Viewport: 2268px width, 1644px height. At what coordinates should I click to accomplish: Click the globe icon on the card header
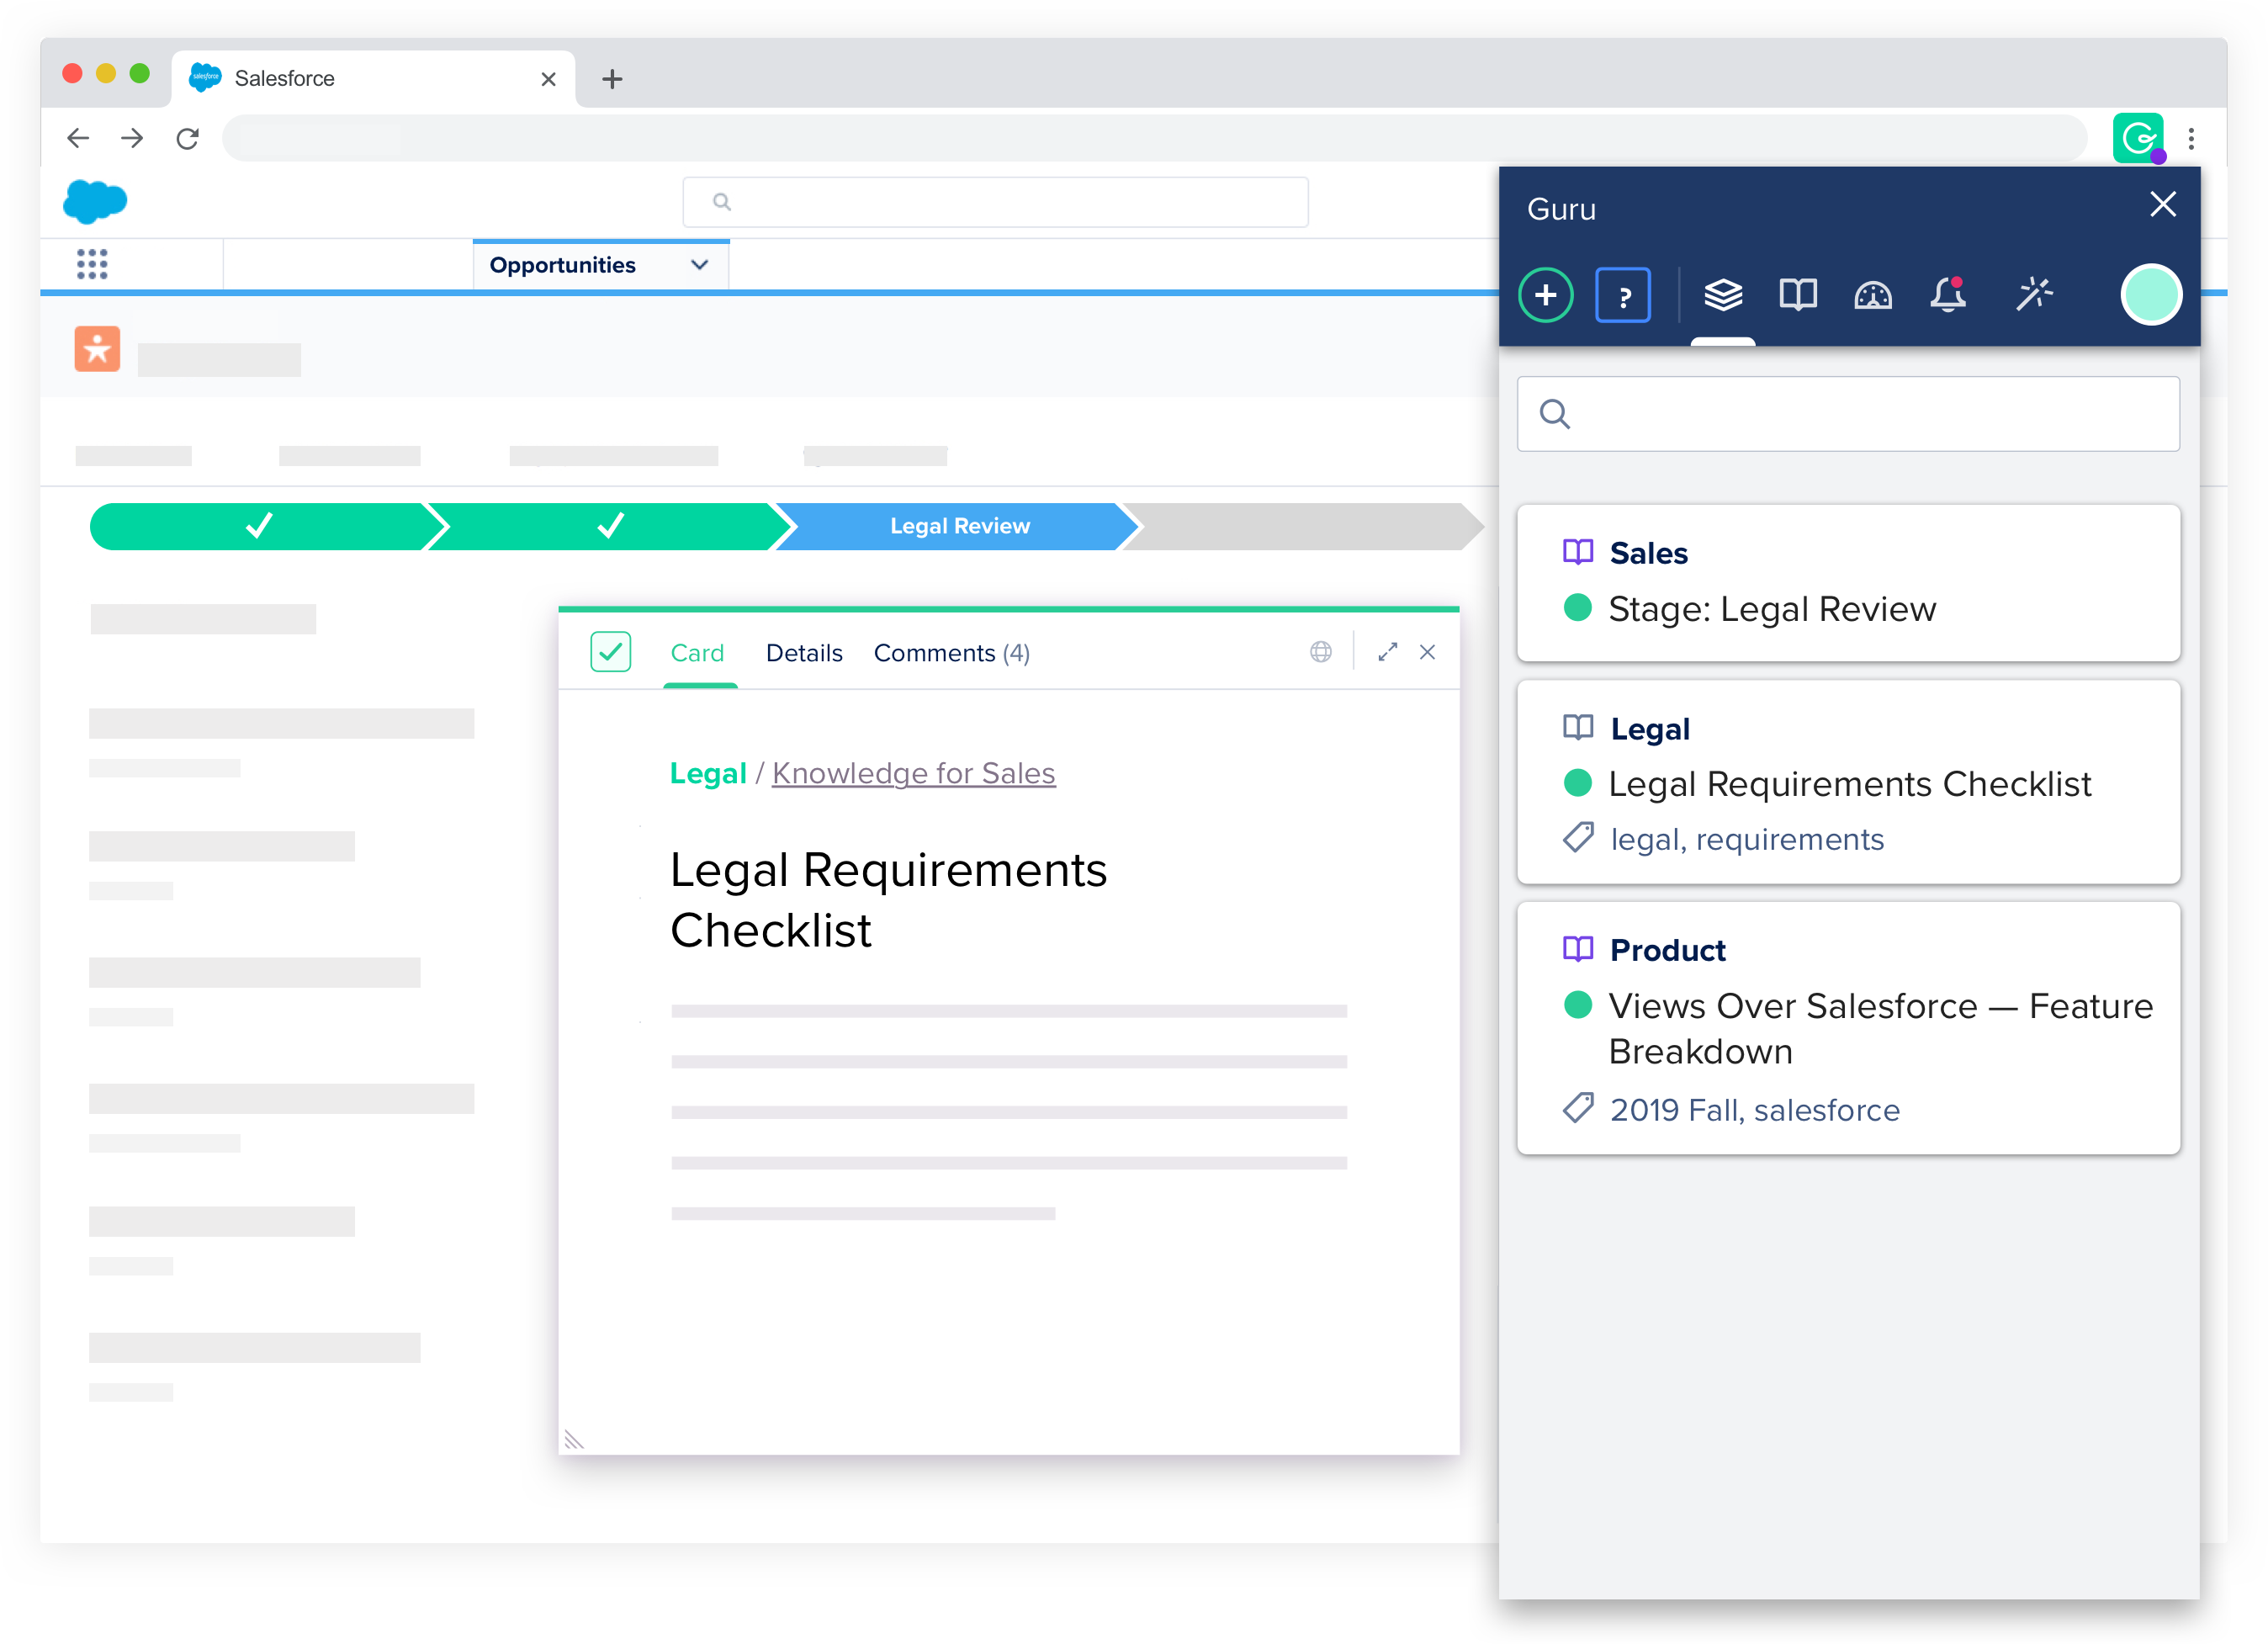(1320, 652)
